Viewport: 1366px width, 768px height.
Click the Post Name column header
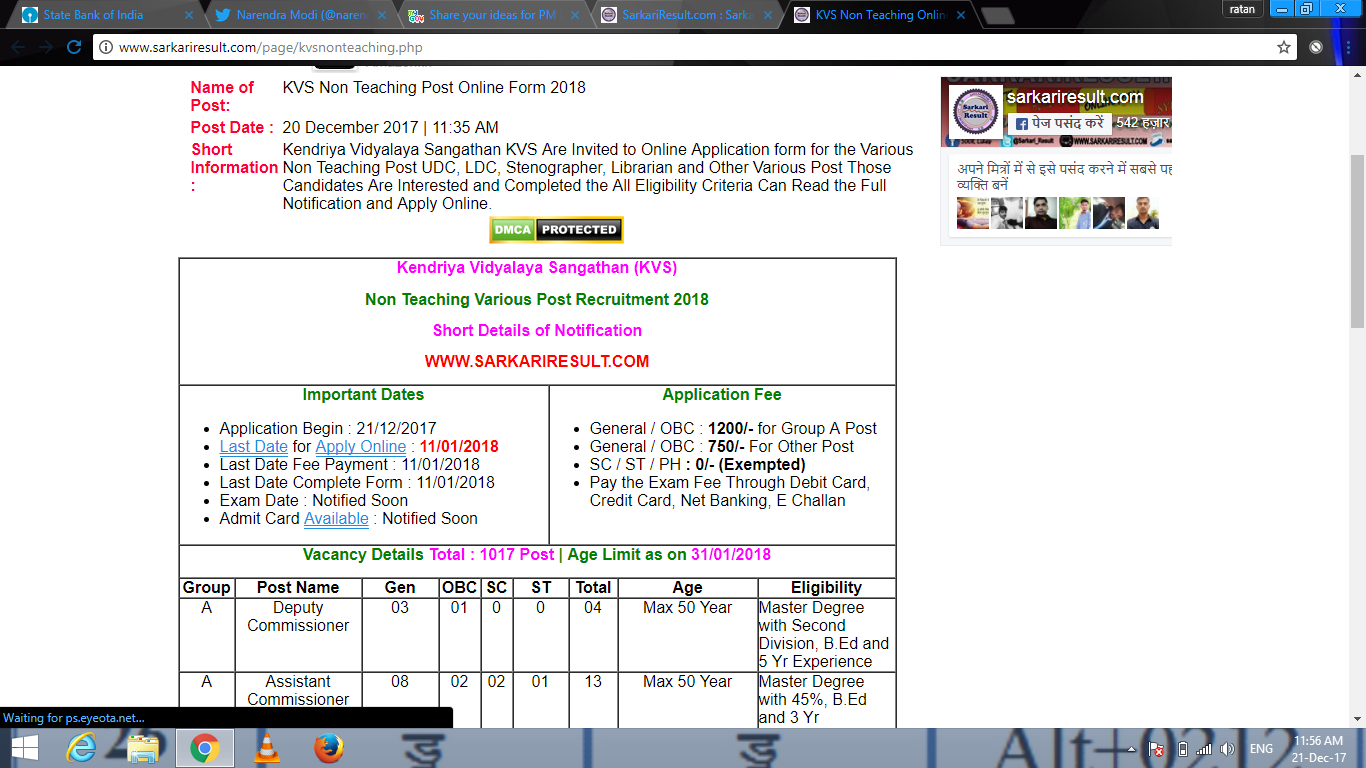tap(298, 587)
